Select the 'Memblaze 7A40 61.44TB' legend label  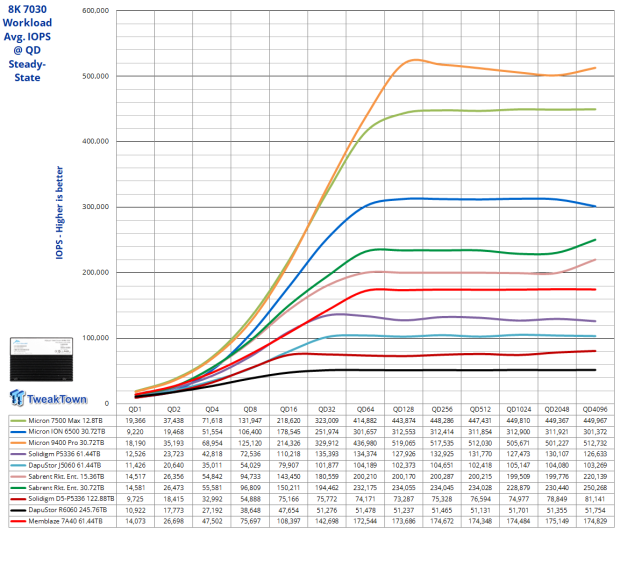(x=65, y=521)
